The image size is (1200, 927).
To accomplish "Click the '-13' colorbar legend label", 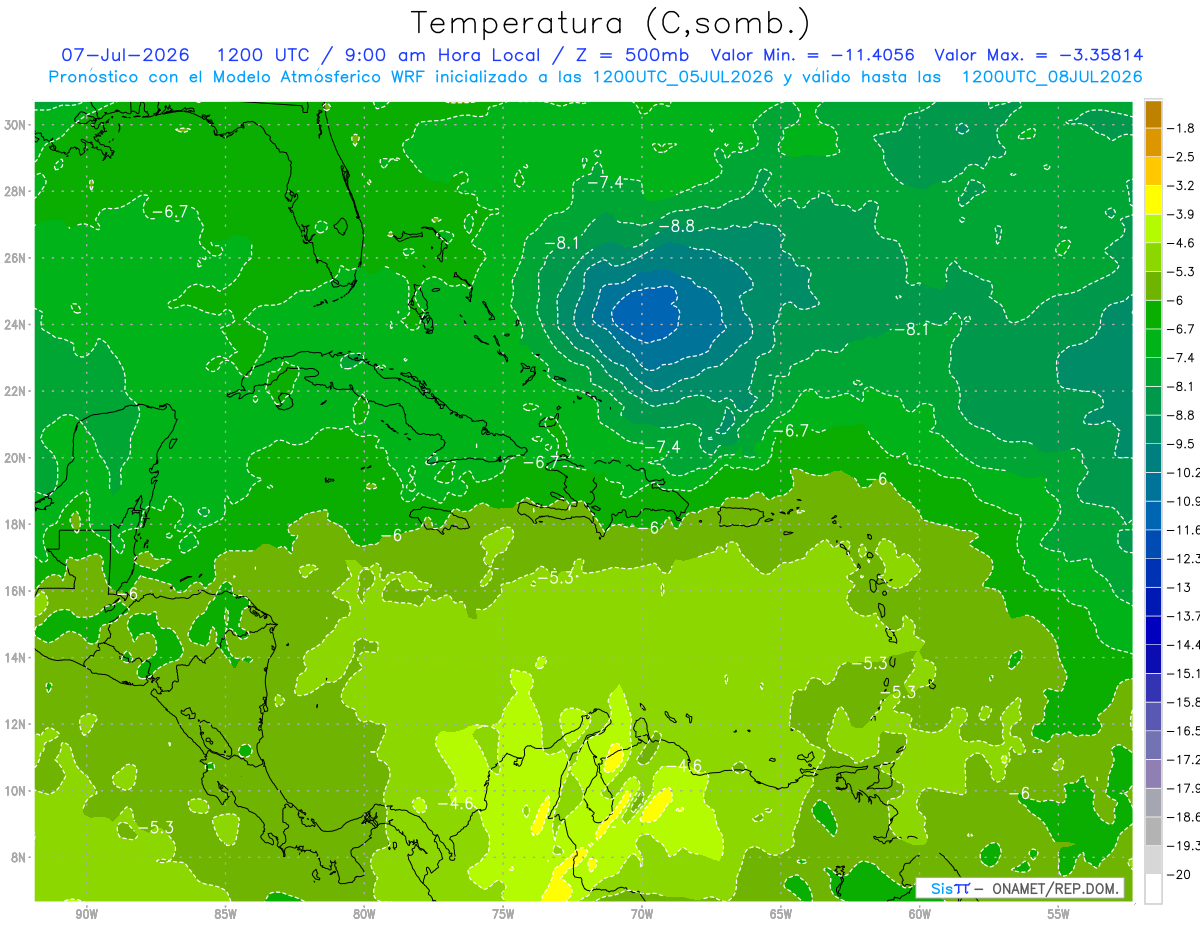I will click(x=1180, y=587).
